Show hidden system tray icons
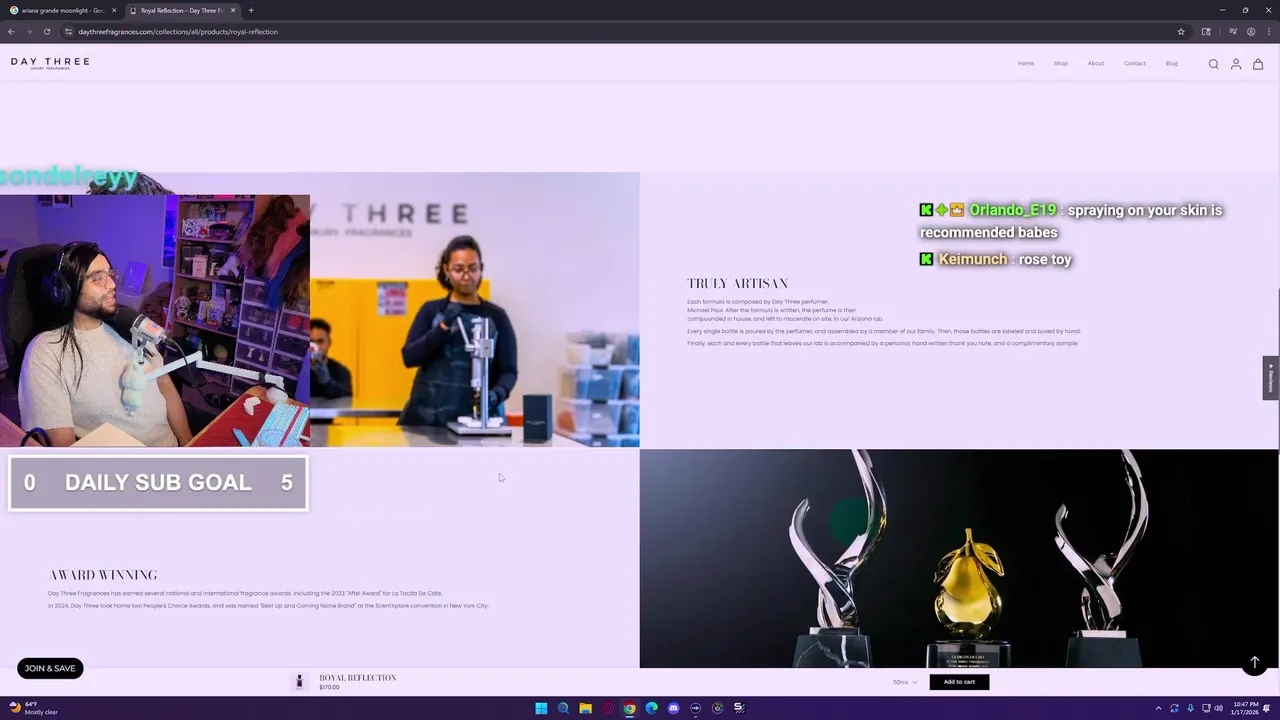Screen dimensions: 1280x720 [1159, 708]
